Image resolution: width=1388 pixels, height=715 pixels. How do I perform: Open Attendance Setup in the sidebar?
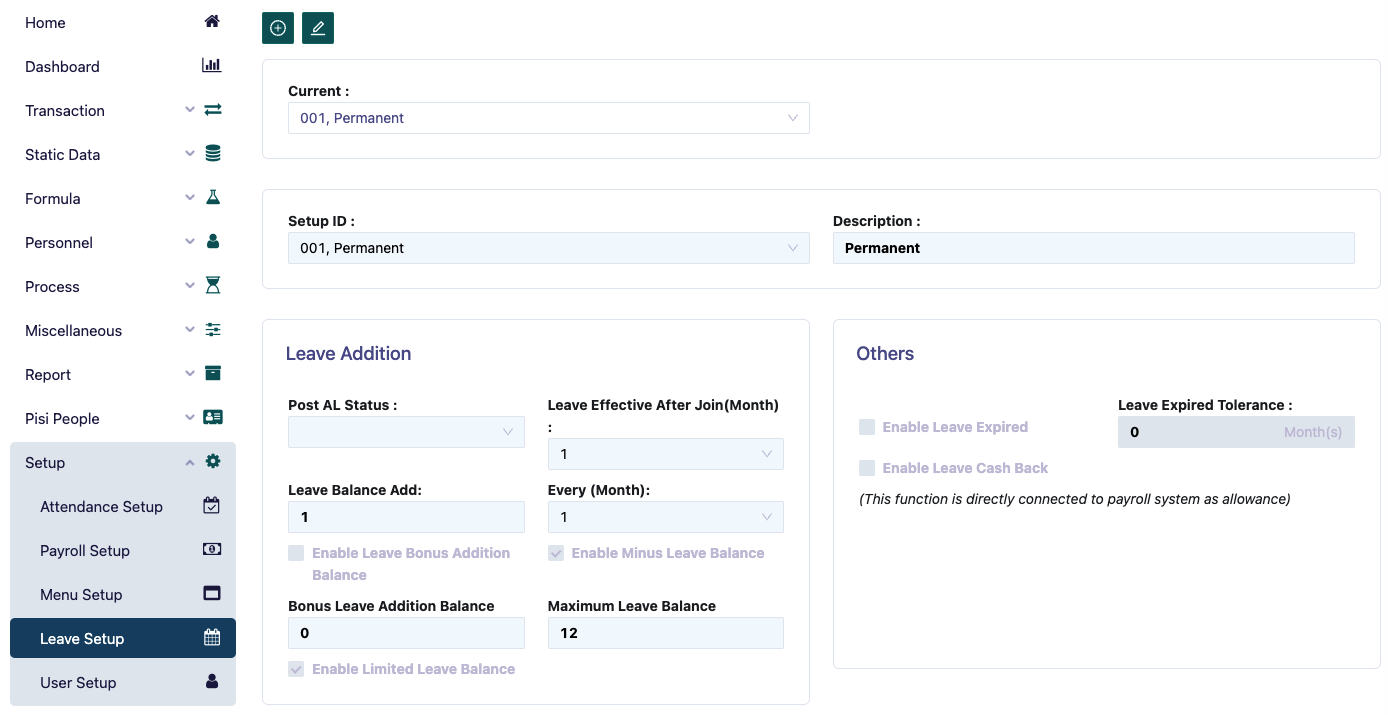point(101,507)
